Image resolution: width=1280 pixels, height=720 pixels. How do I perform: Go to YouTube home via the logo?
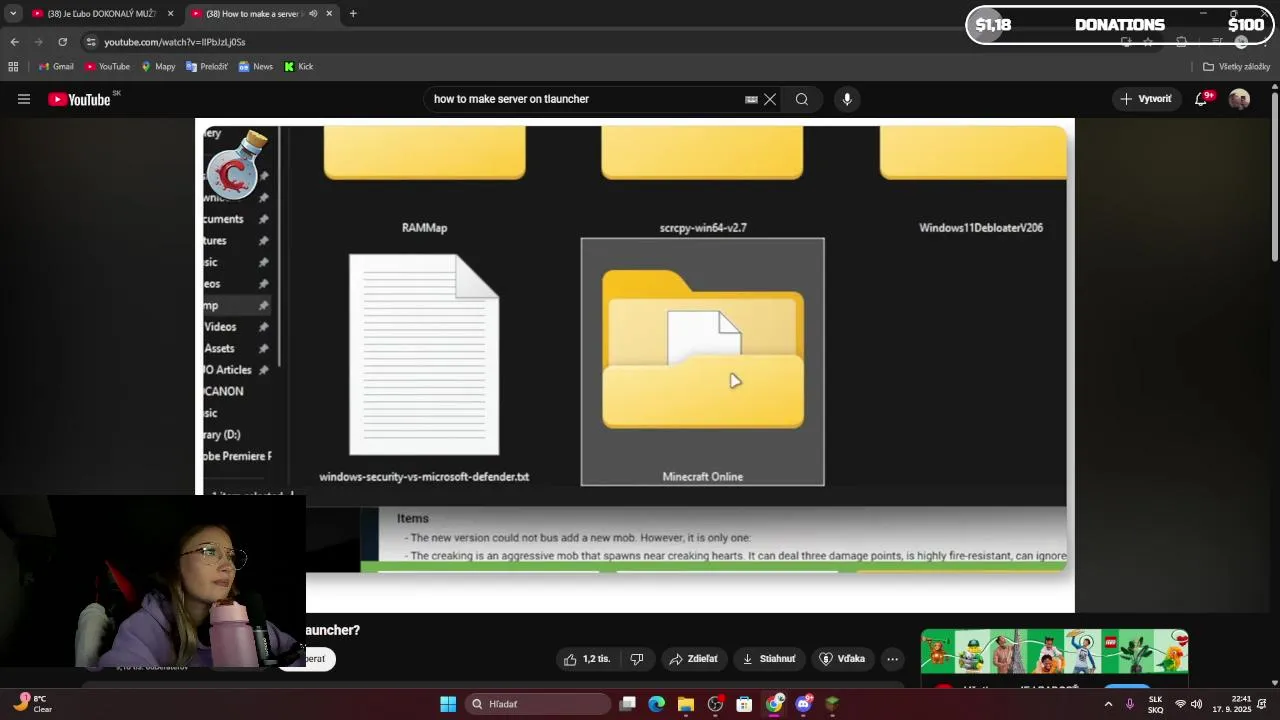(79, 99)
